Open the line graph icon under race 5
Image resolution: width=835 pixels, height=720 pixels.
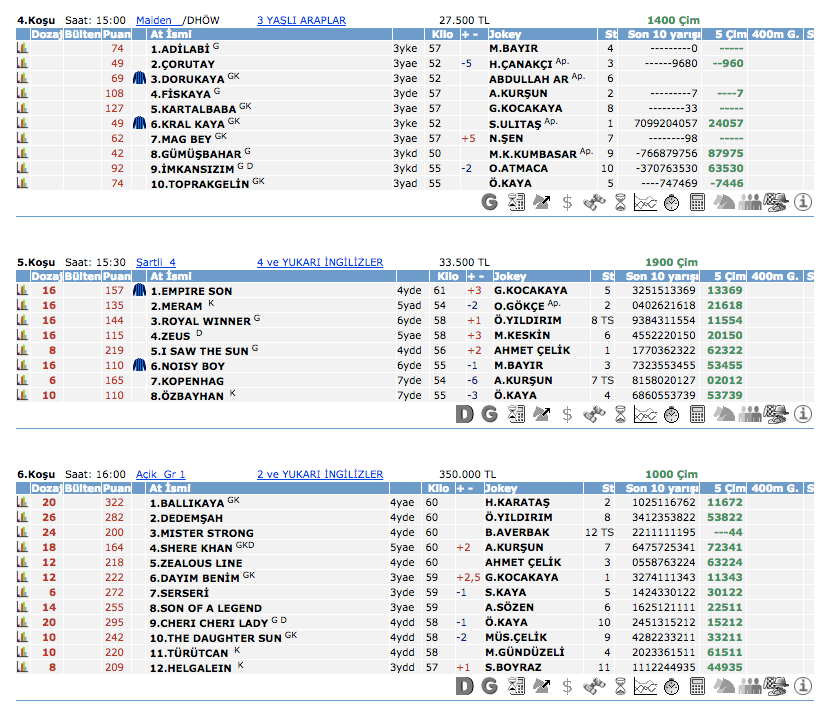click(x=646, y=414)
